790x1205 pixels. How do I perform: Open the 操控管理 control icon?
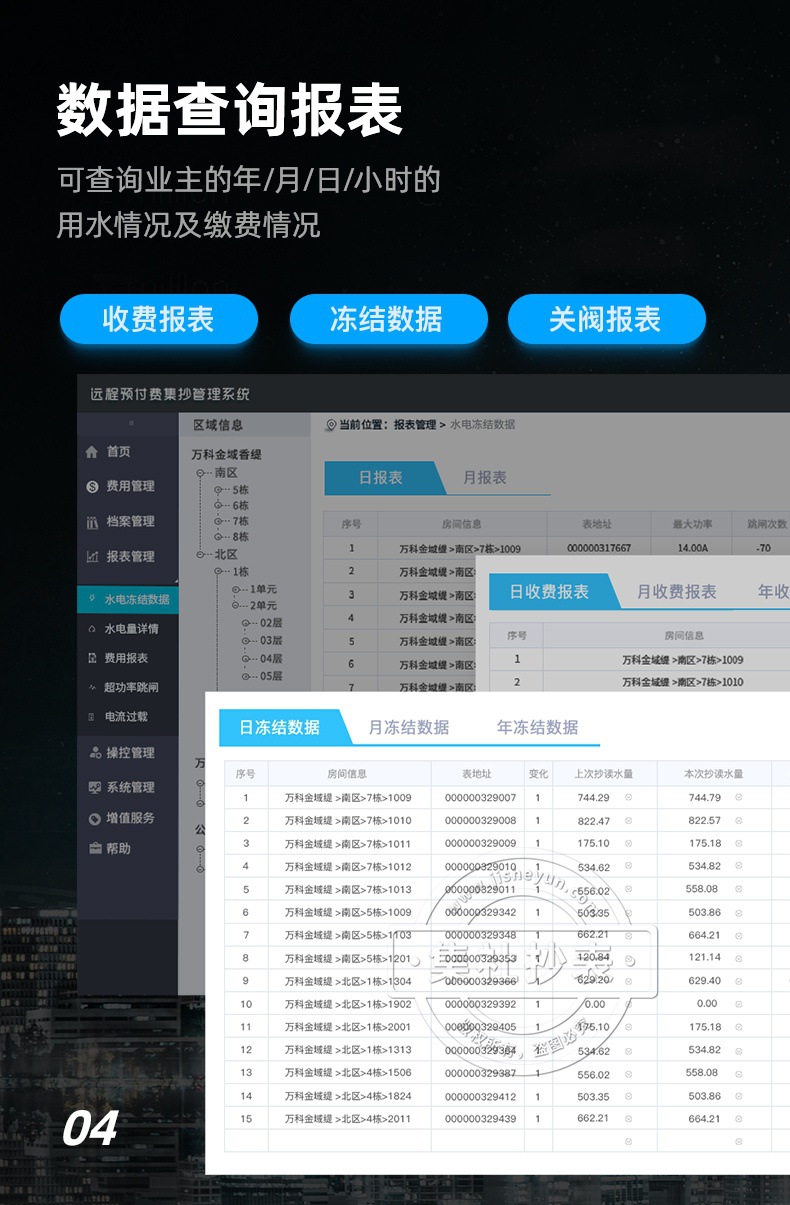[95, 753]
